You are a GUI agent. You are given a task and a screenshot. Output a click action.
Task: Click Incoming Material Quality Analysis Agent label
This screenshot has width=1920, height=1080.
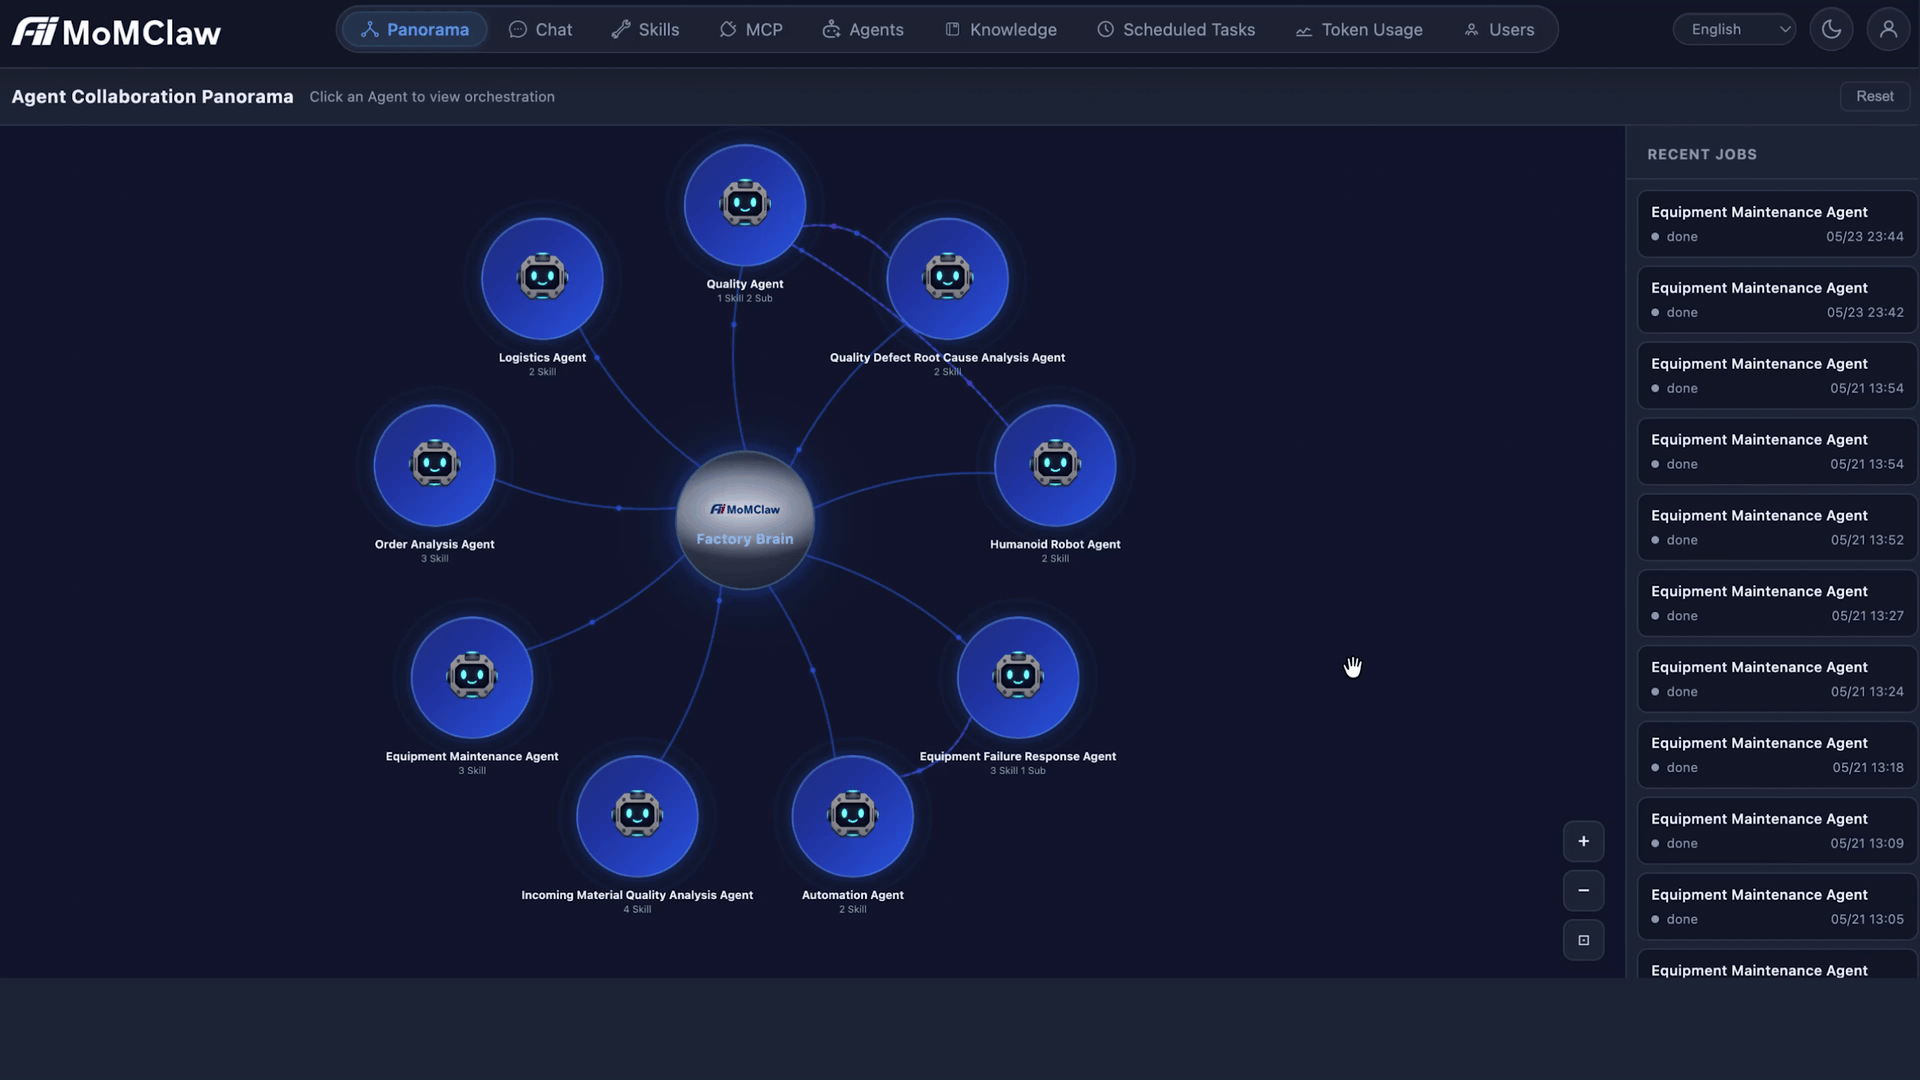pos(637,895)
